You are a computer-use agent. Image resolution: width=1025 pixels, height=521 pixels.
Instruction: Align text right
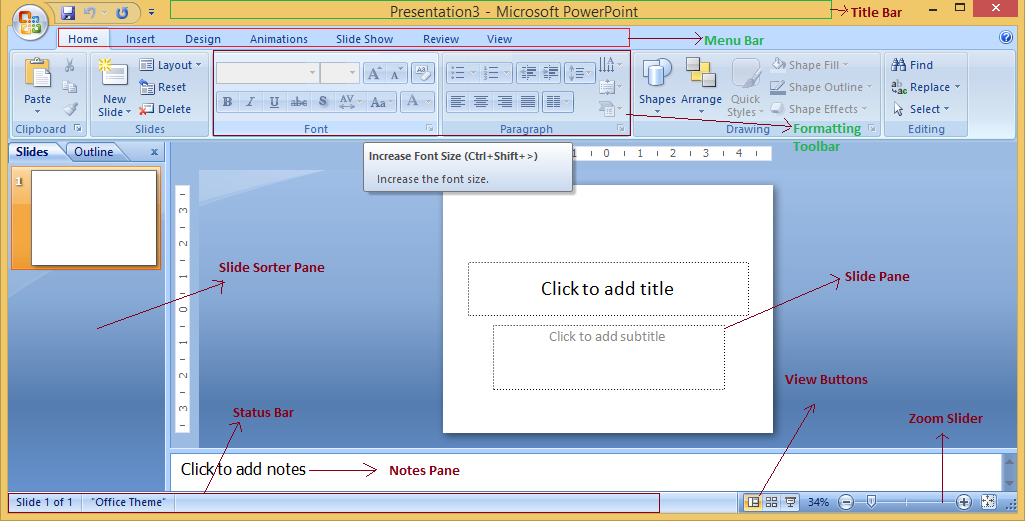pos(505,101)
